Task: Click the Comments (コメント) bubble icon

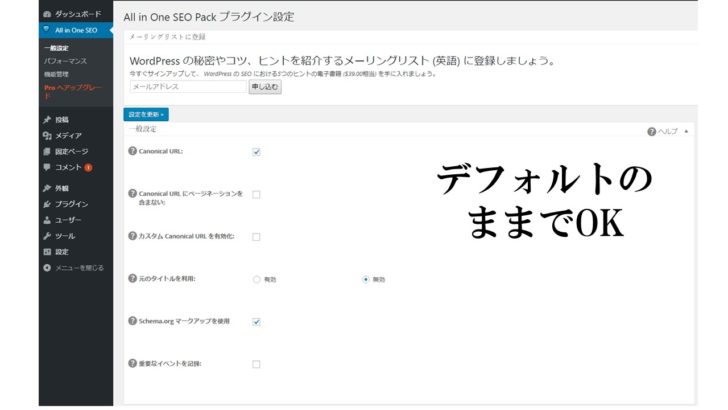Action: 47,167
